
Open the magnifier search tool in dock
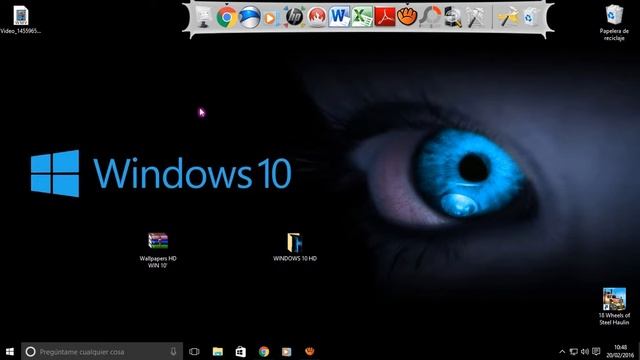click(x=453, y=17)
